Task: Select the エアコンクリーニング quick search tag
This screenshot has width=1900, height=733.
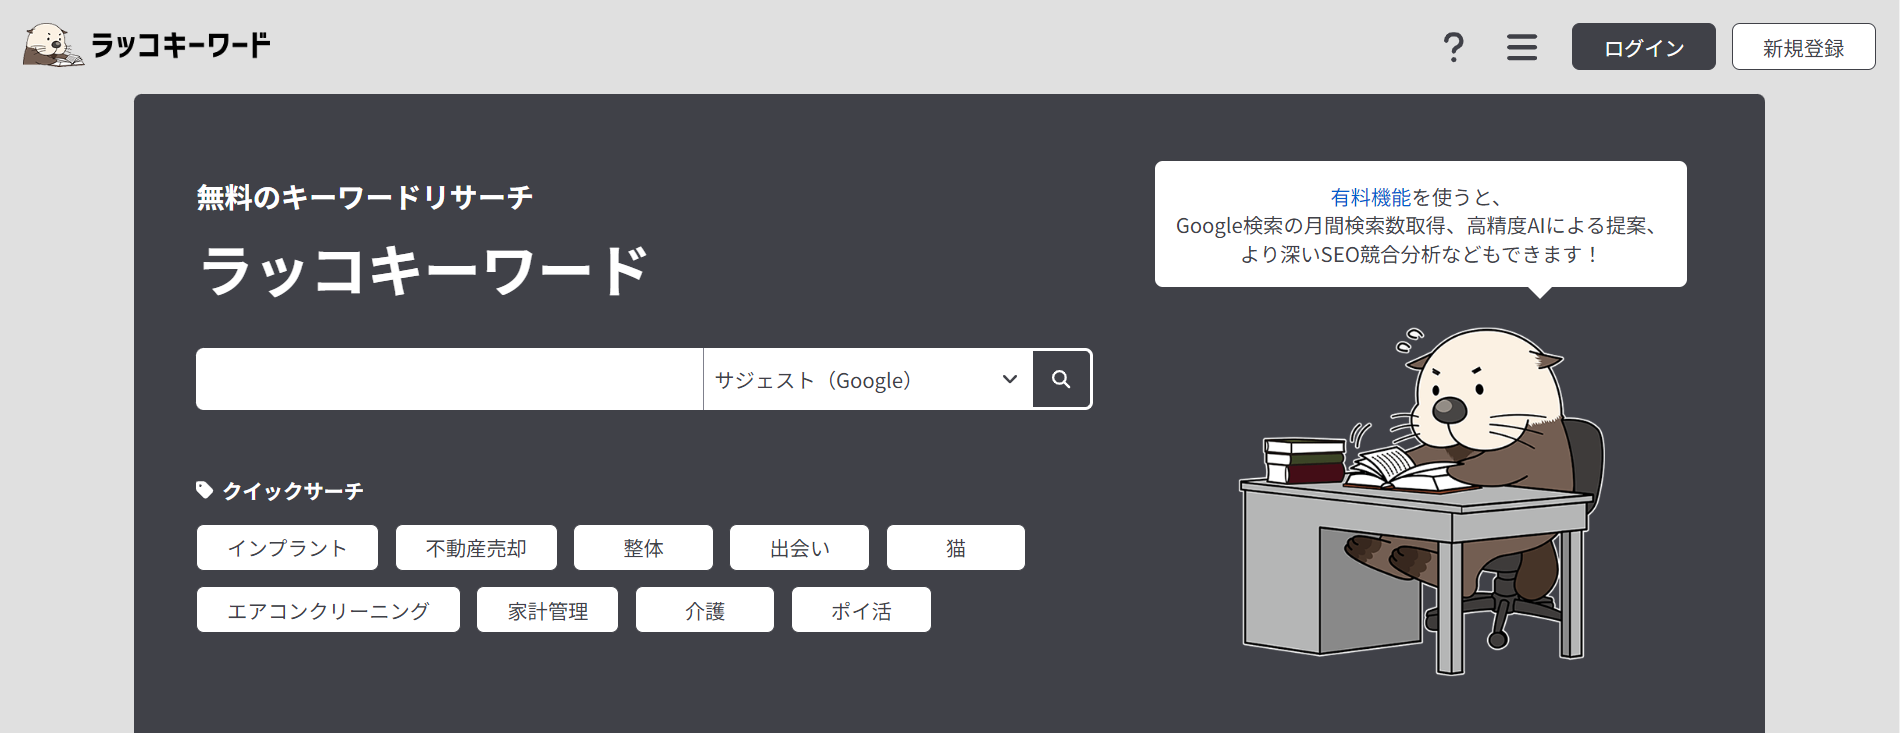Action: click(328, 610)
